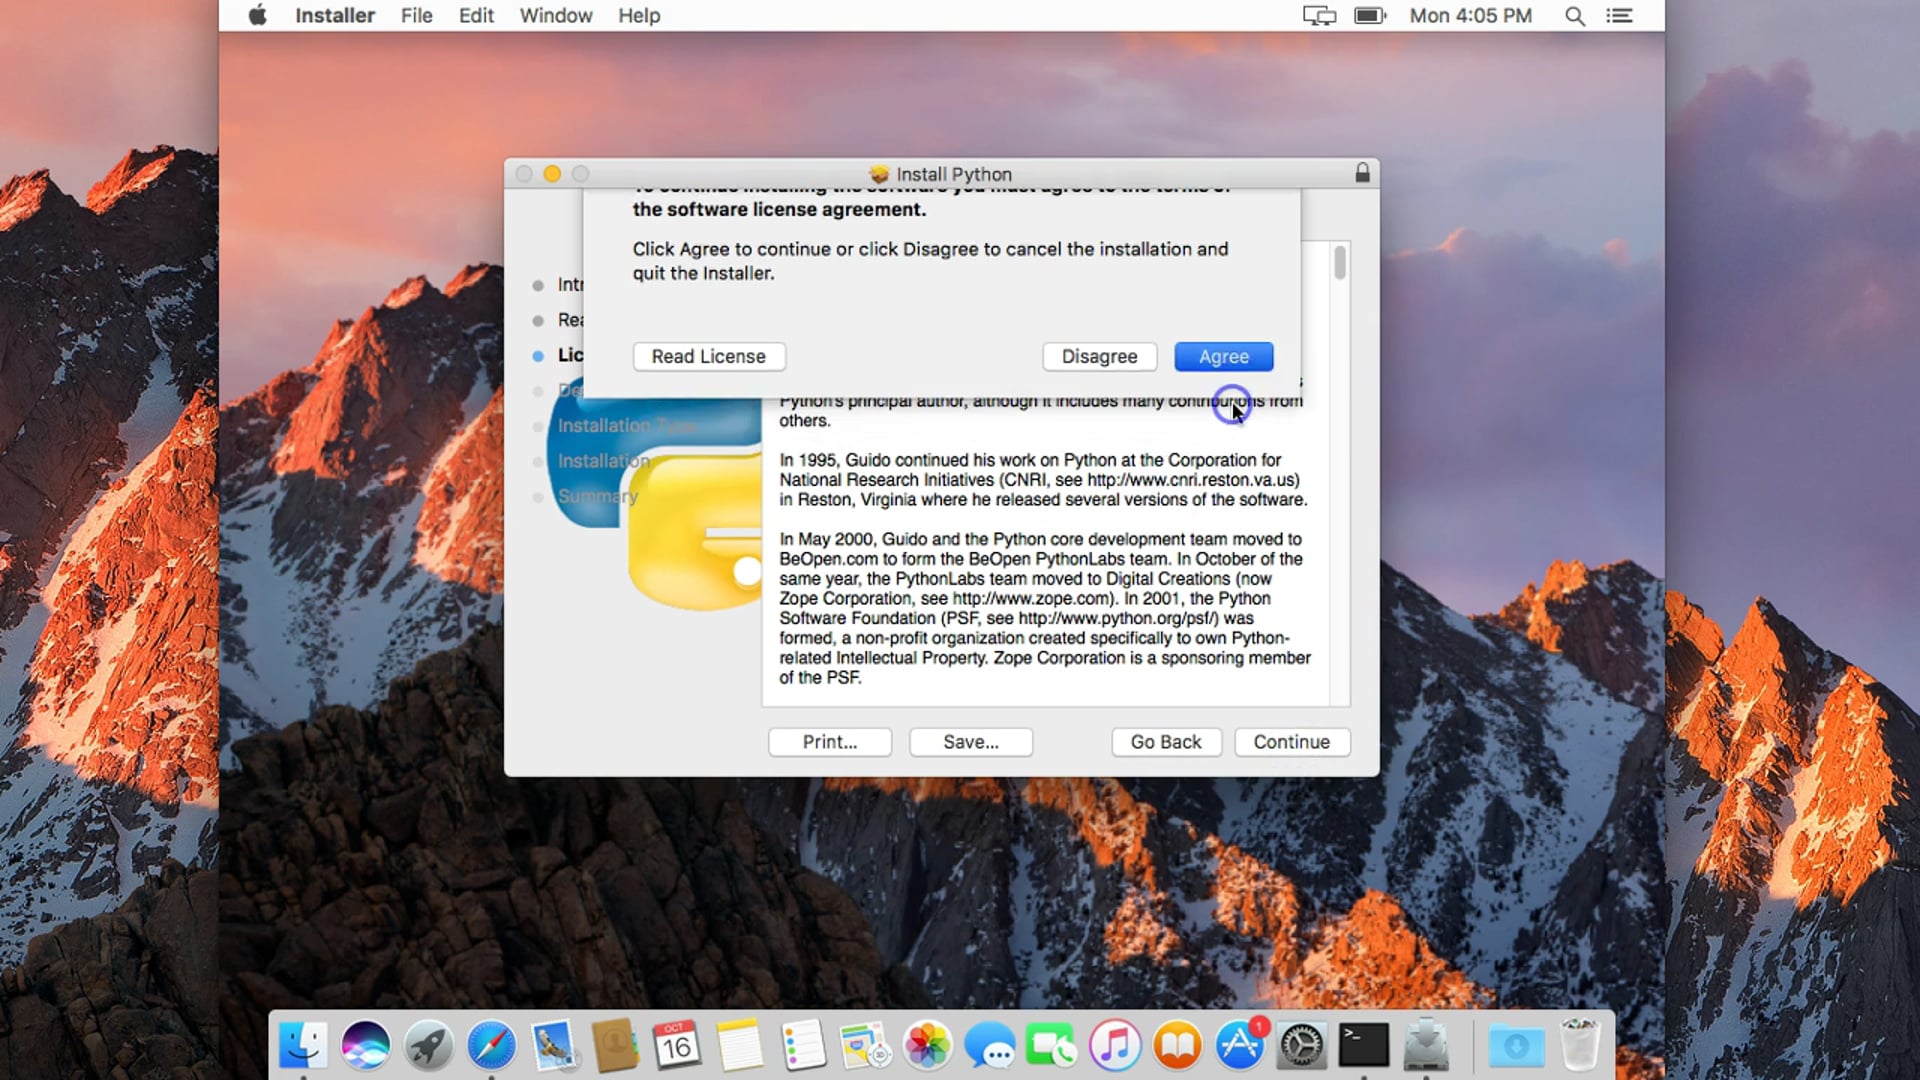Open Calendar showing October 16
Viewport: 1920px width, 1080px height.
pos(678,1045)
